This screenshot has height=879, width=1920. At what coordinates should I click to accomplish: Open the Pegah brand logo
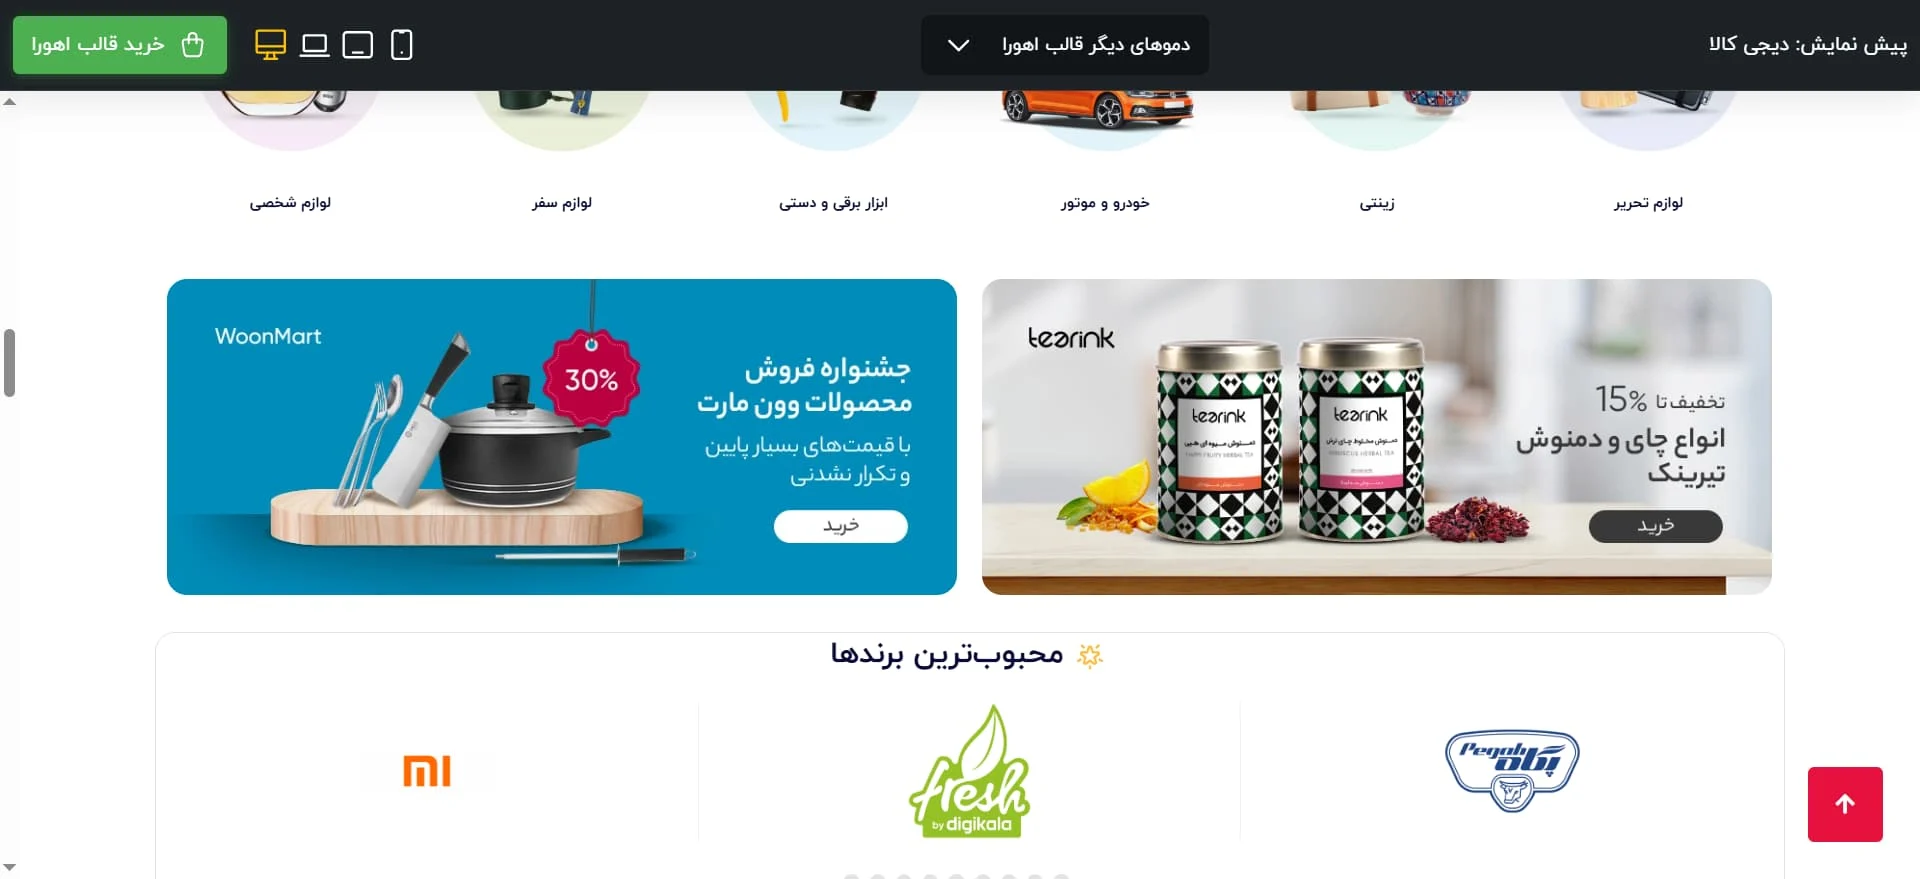pyautogui.click(x=1512, y=770)
